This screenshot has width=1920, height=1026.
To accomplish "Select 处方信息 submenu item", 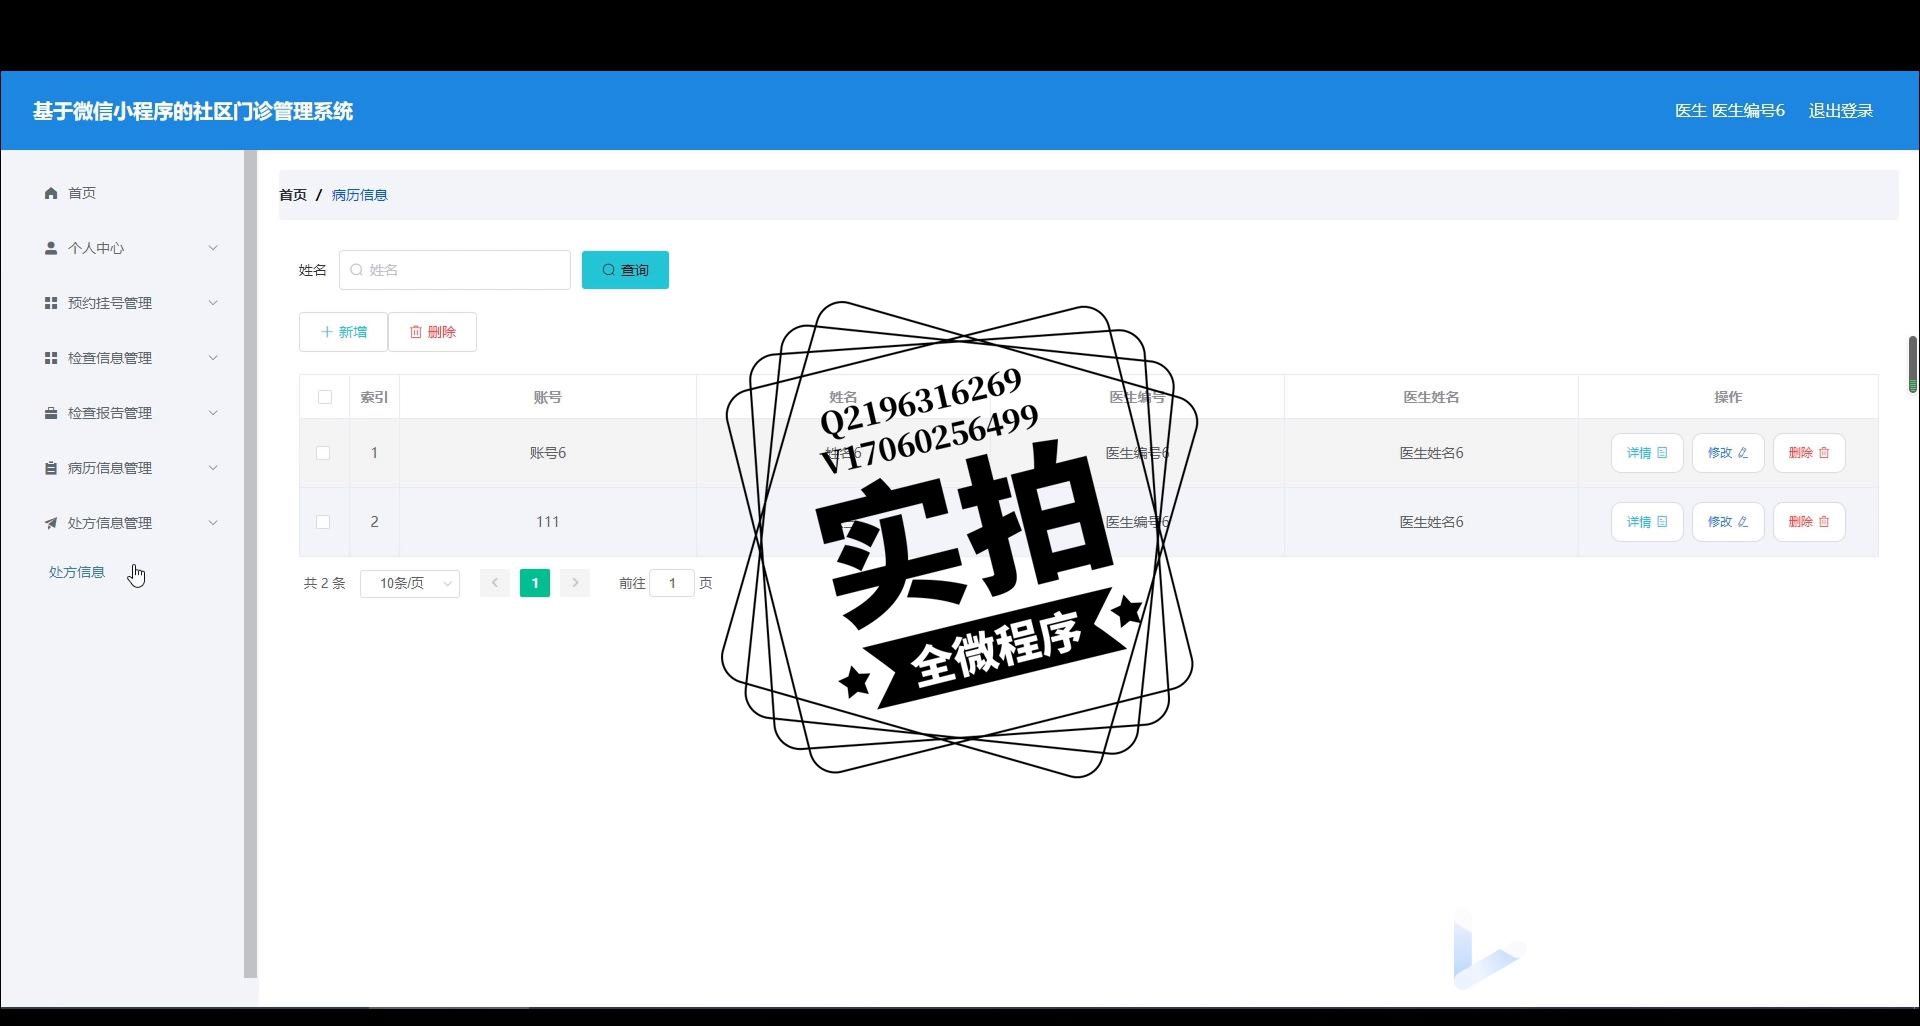I will (77, 572).
